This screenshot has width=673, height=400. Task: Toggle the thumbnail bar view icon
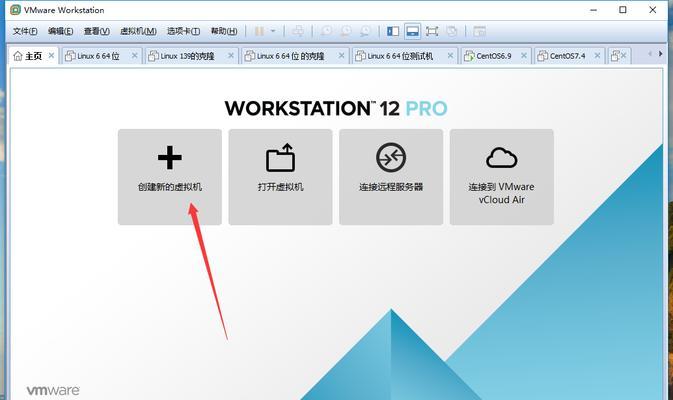(412, 31)
